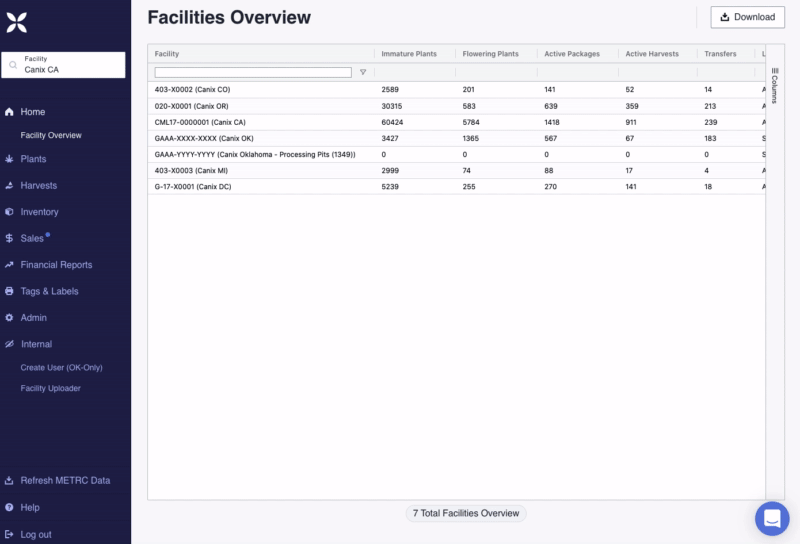
Task: Select row 403-X0003 (Canix MI)
Action: click(457, 170)
